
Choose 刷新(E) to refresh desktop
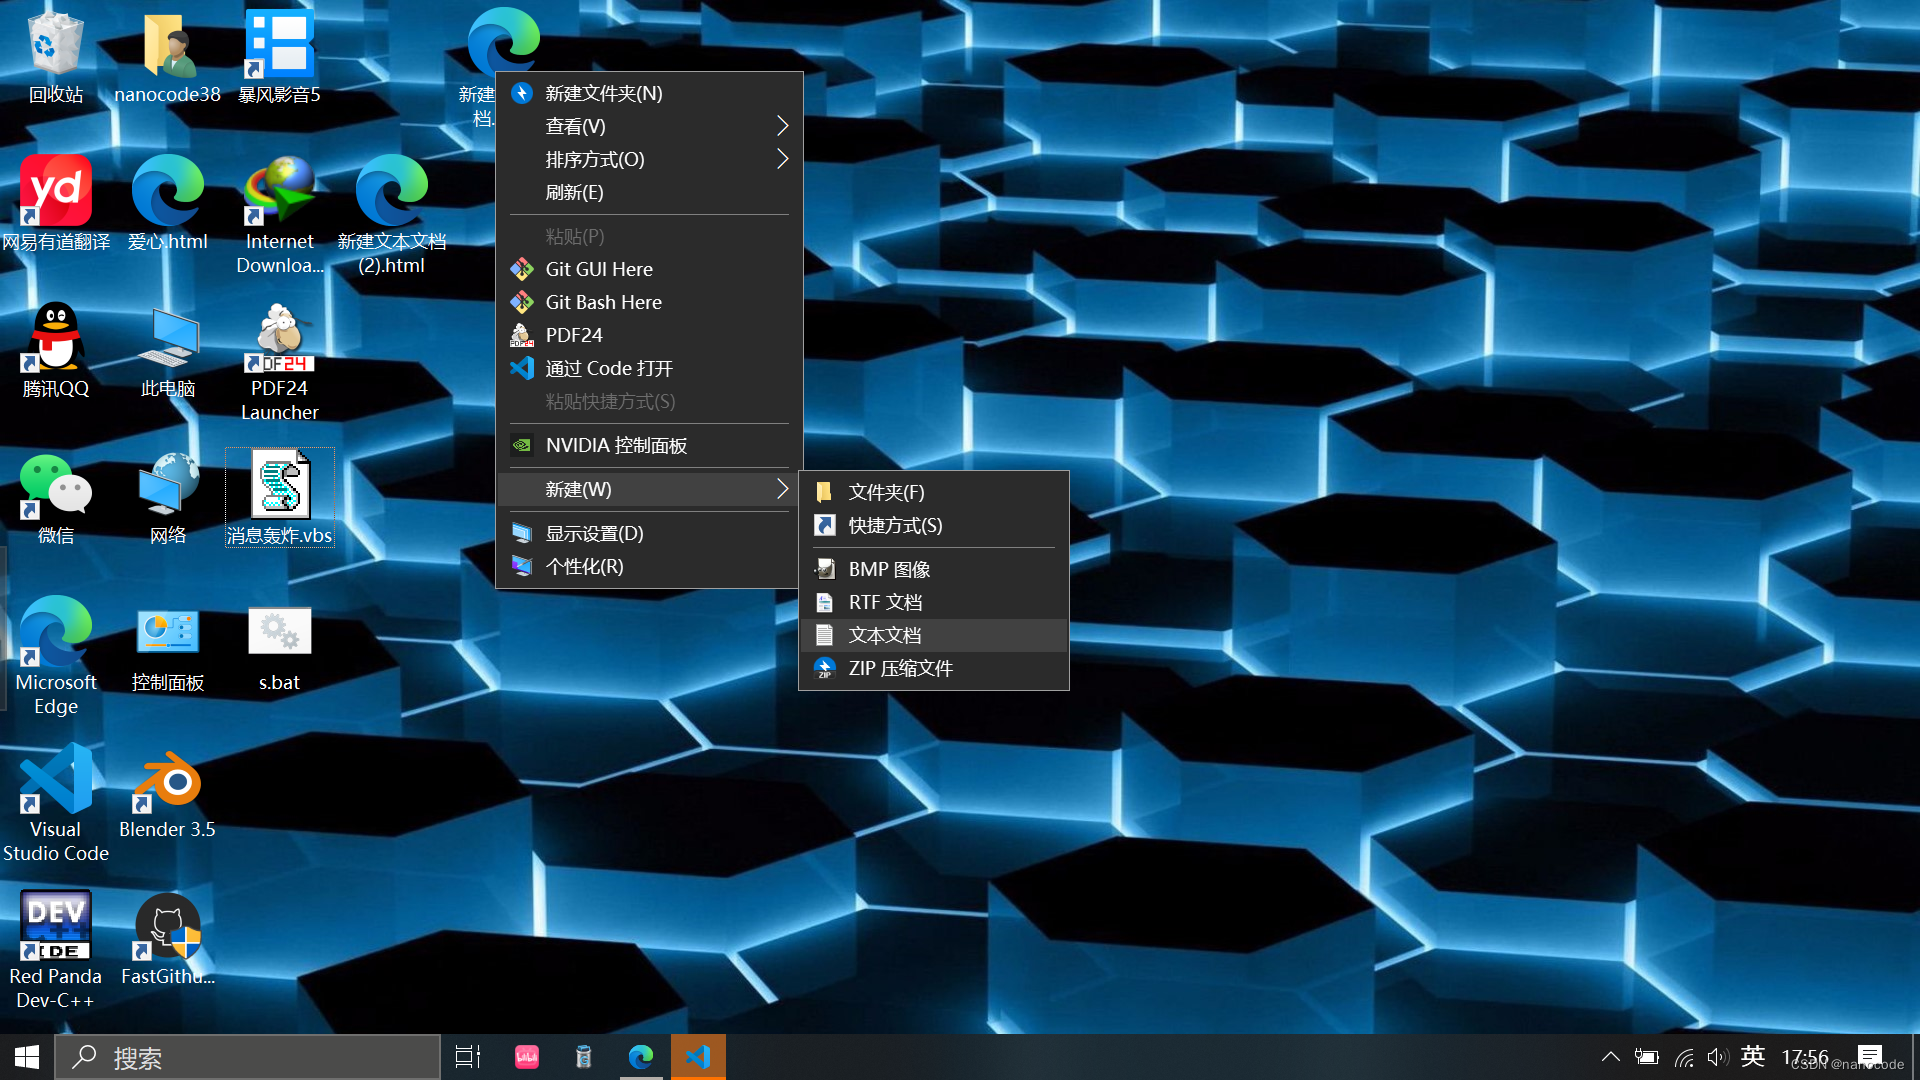coord(650,192)
